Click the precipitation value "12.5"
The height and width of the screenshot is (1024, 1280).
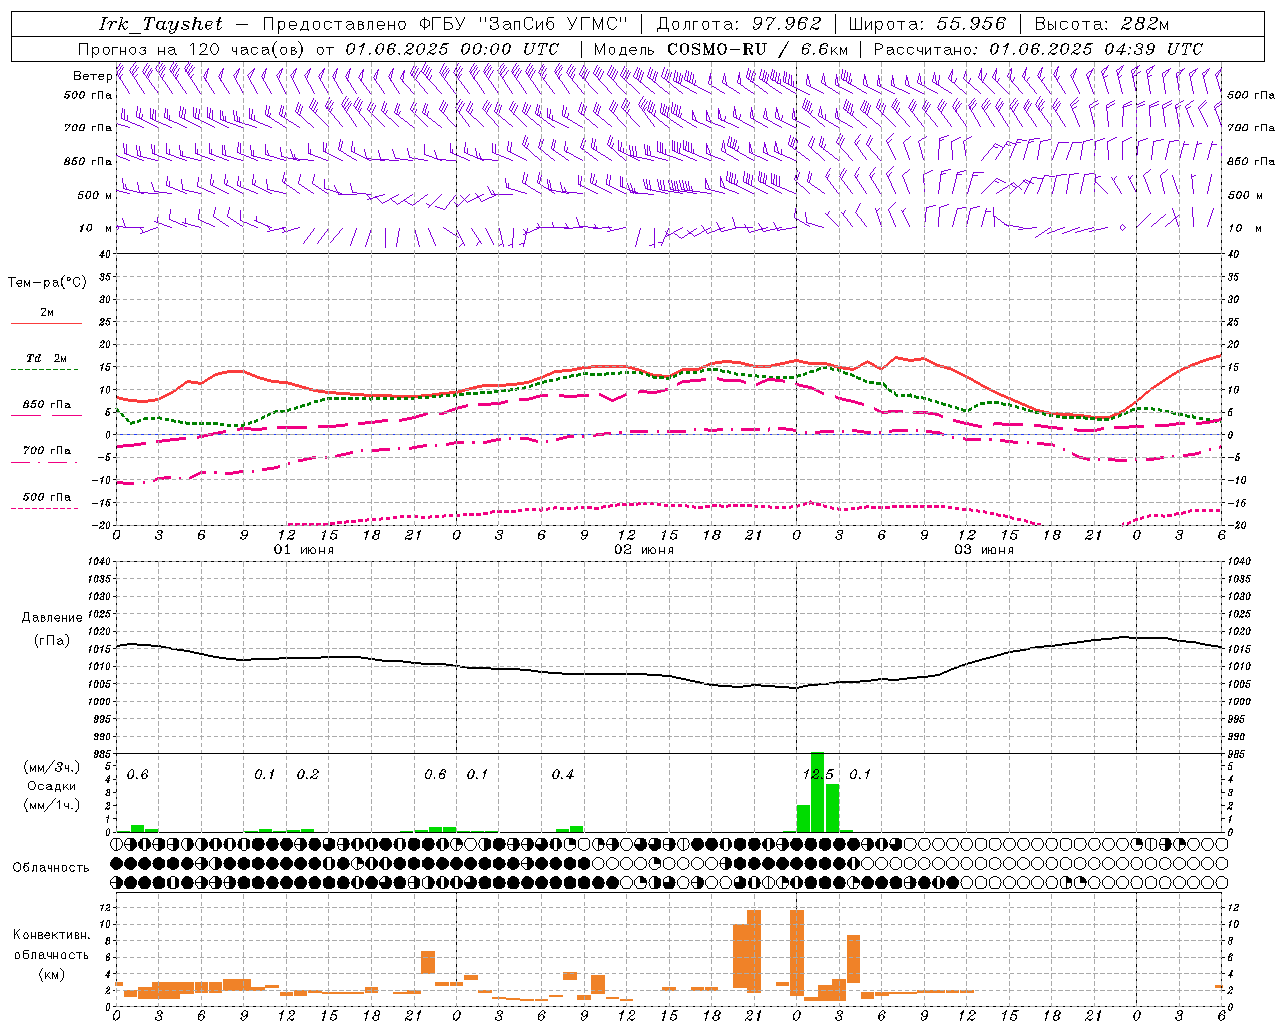click(x=818, y=775)
